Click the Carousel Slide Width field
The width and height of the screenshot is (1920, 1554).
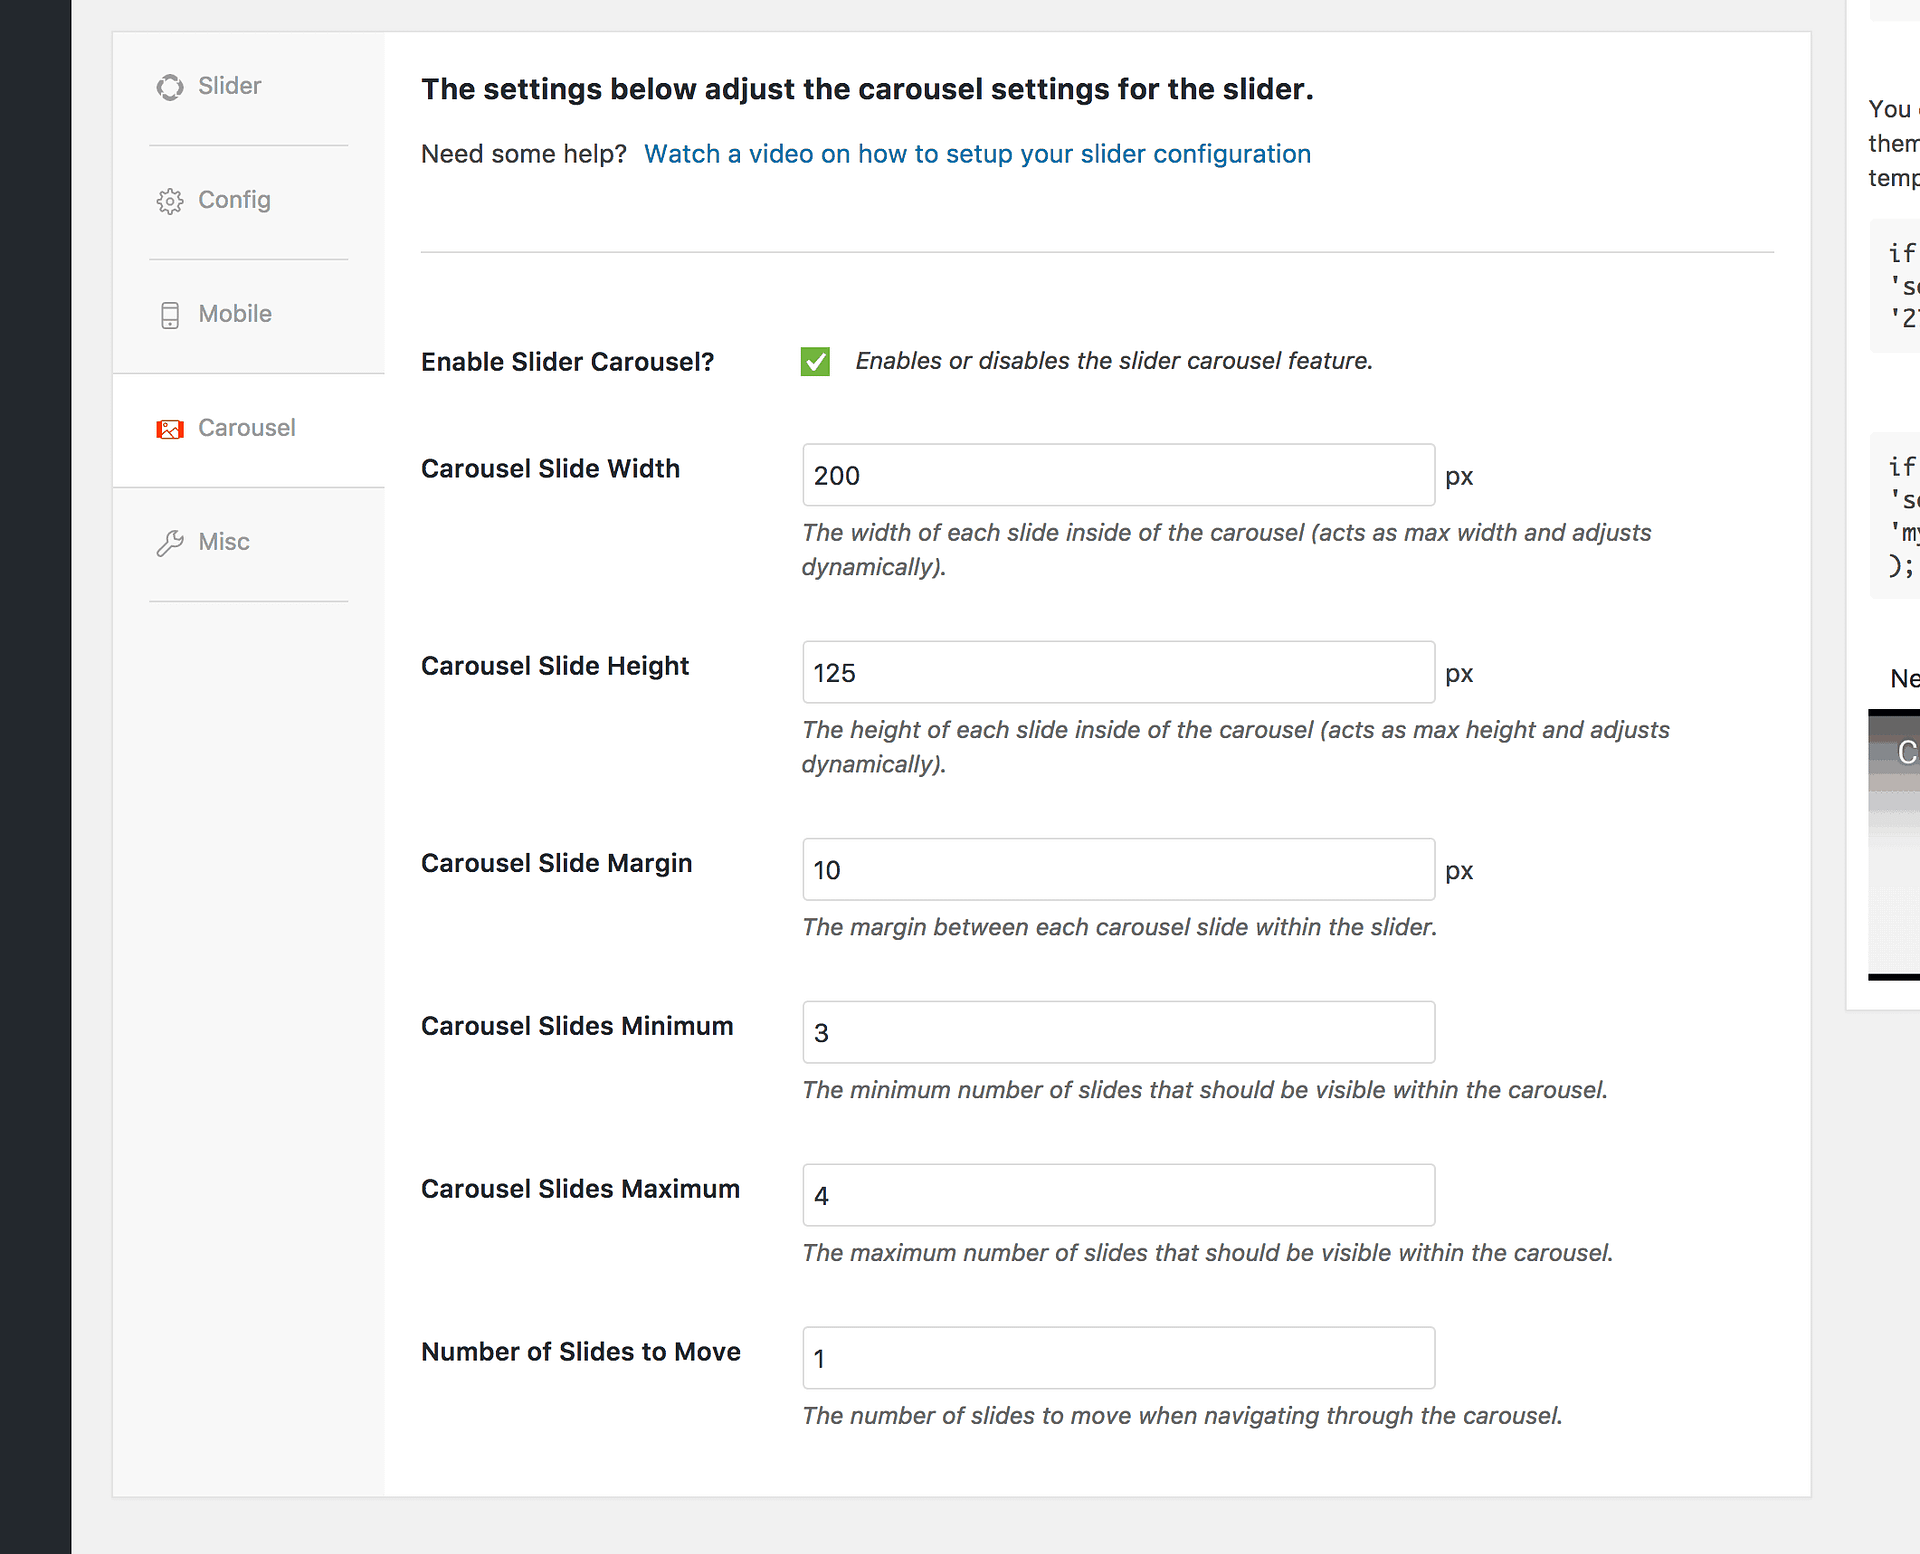coord(1118,475)
